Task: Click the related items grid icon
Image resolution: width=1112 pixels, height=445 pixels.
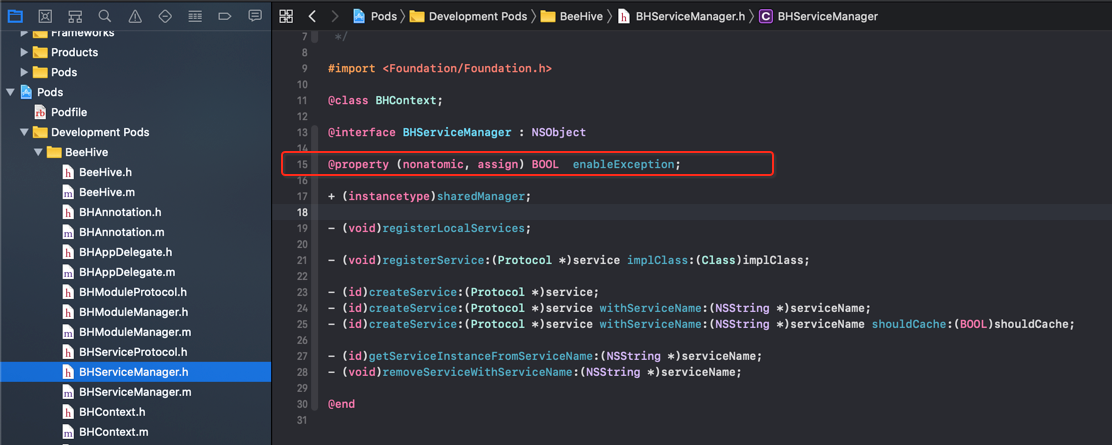Action: click(286, 16)
